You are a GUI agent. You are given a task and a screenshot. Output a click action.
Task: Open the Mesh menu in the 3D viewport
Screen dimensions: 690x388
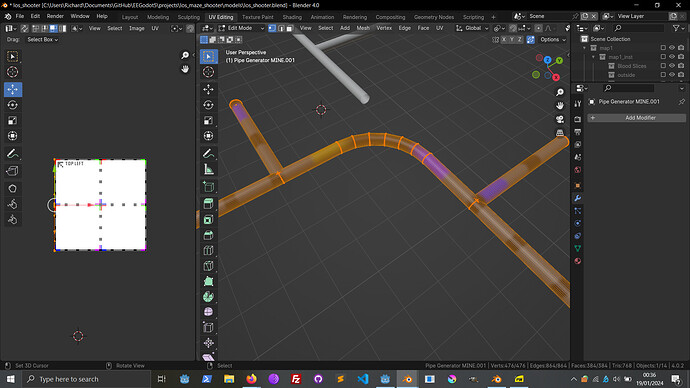pyautogui.click(x=363, y=28)
